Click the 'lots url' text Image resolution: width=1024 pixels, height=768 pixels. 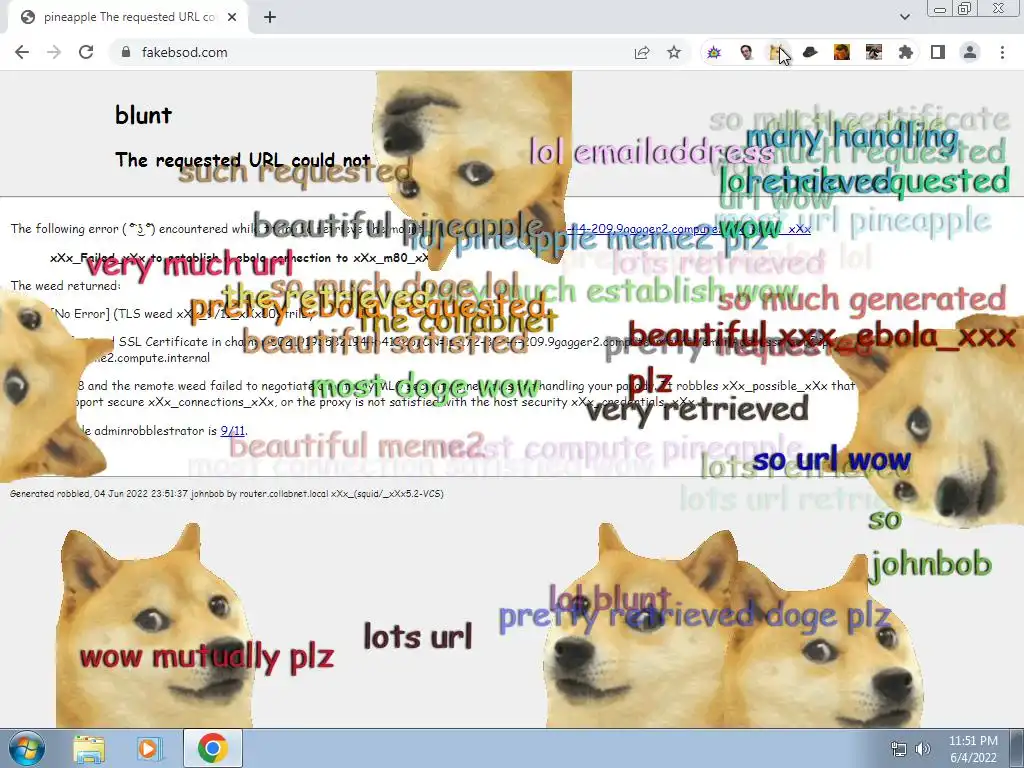click(x=417, y=636)
